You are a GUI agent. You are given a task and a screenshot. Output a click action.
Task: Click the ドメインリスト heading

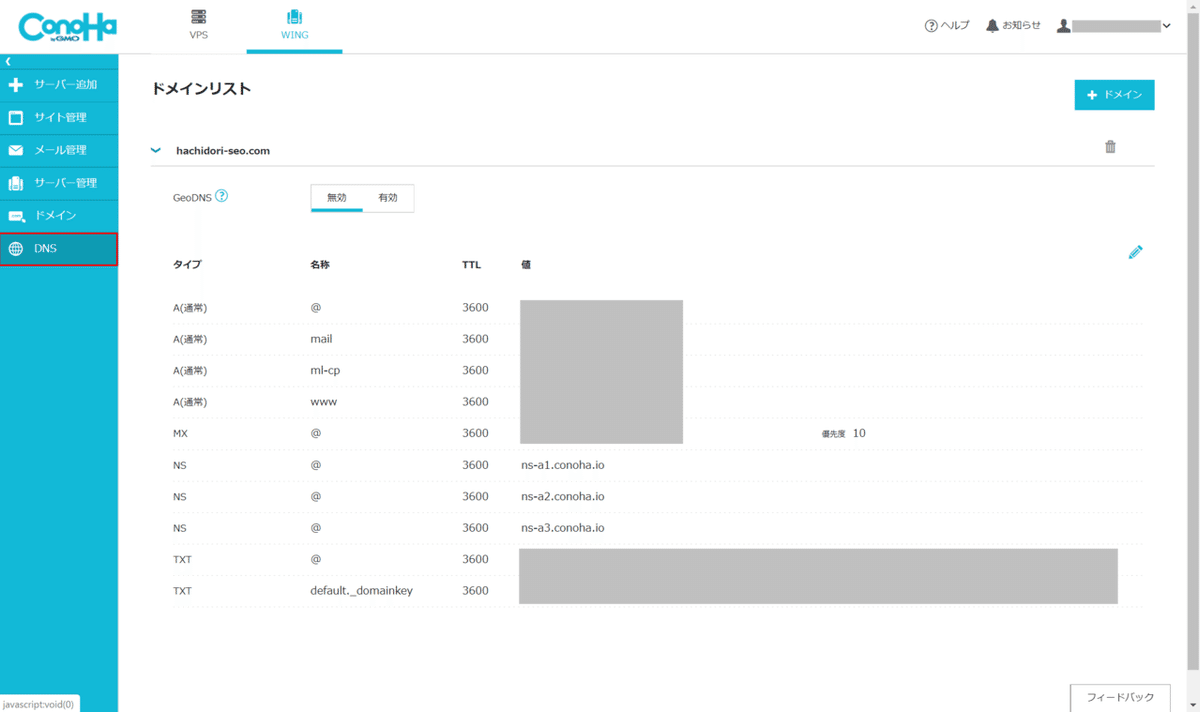pyautogui.click(x=201, y=89)
